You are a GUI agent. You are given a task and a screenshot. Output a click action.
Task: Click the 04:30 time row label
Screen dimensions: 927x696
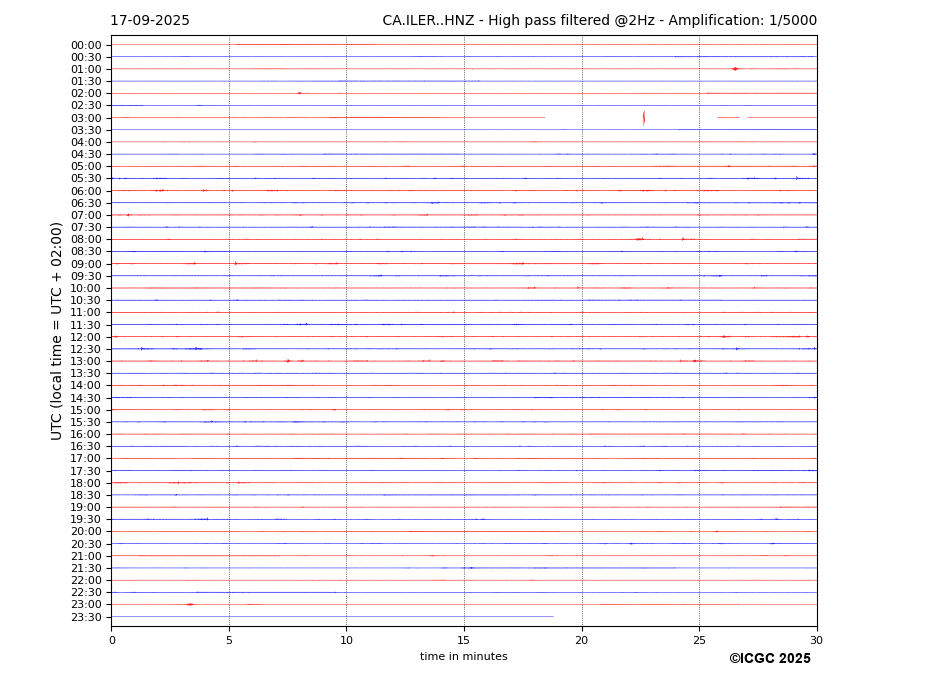tap(86, 154)
